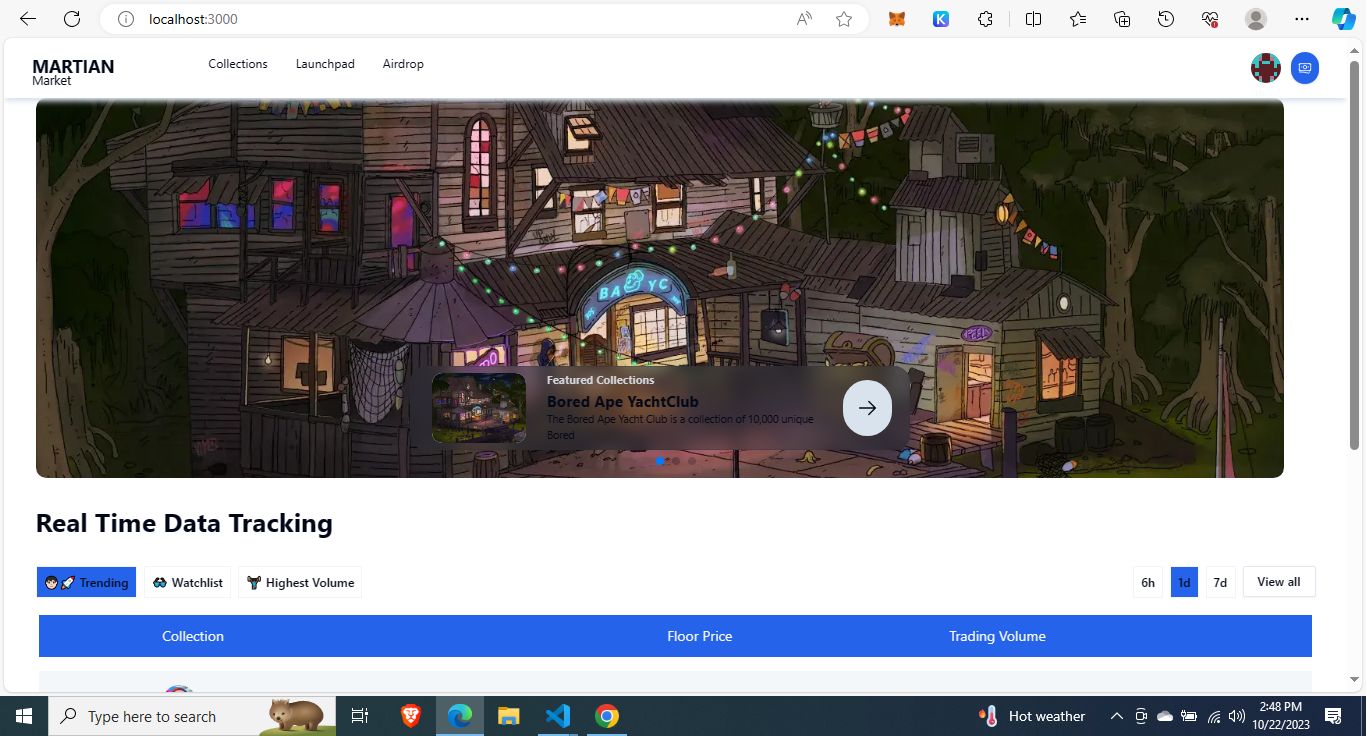This screenshot has width=1366, height=736.
Task: Select the third carousel dot indicator
Action: 692,461
